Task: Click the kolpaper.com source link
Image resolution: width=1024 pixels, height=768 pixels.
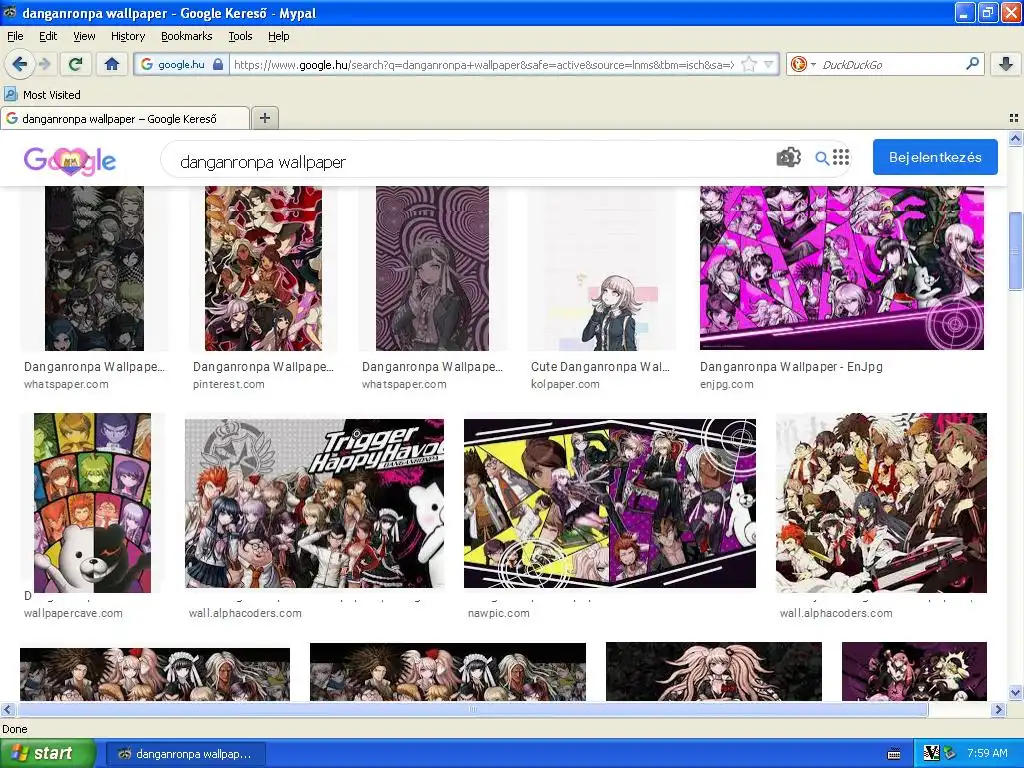Action: (565, 384)
